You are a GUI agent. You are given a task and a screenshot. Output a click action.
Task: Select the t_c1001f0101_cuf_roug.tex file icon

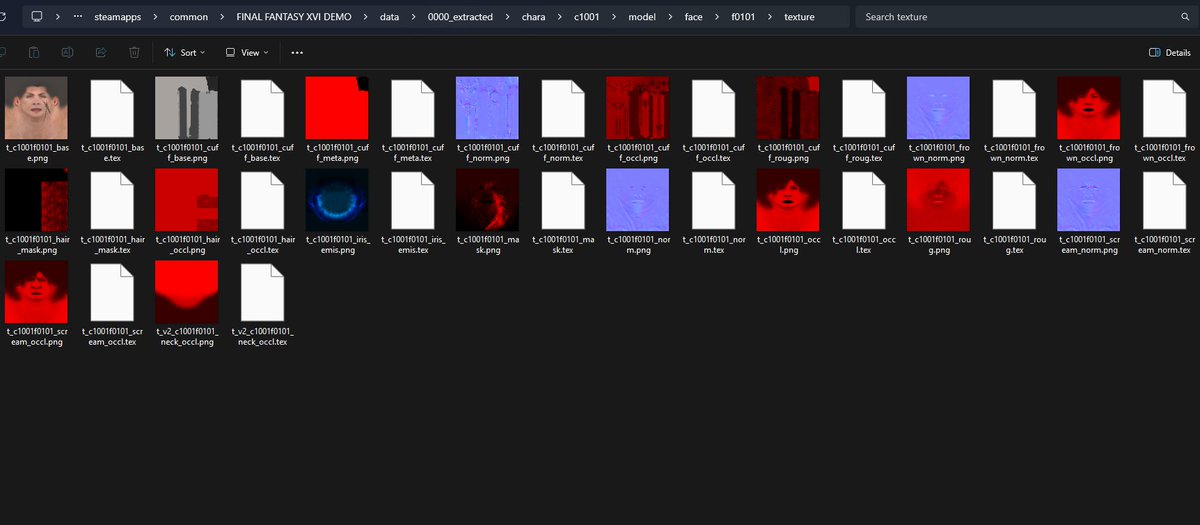pyautogui.click(x=863, y=108)
